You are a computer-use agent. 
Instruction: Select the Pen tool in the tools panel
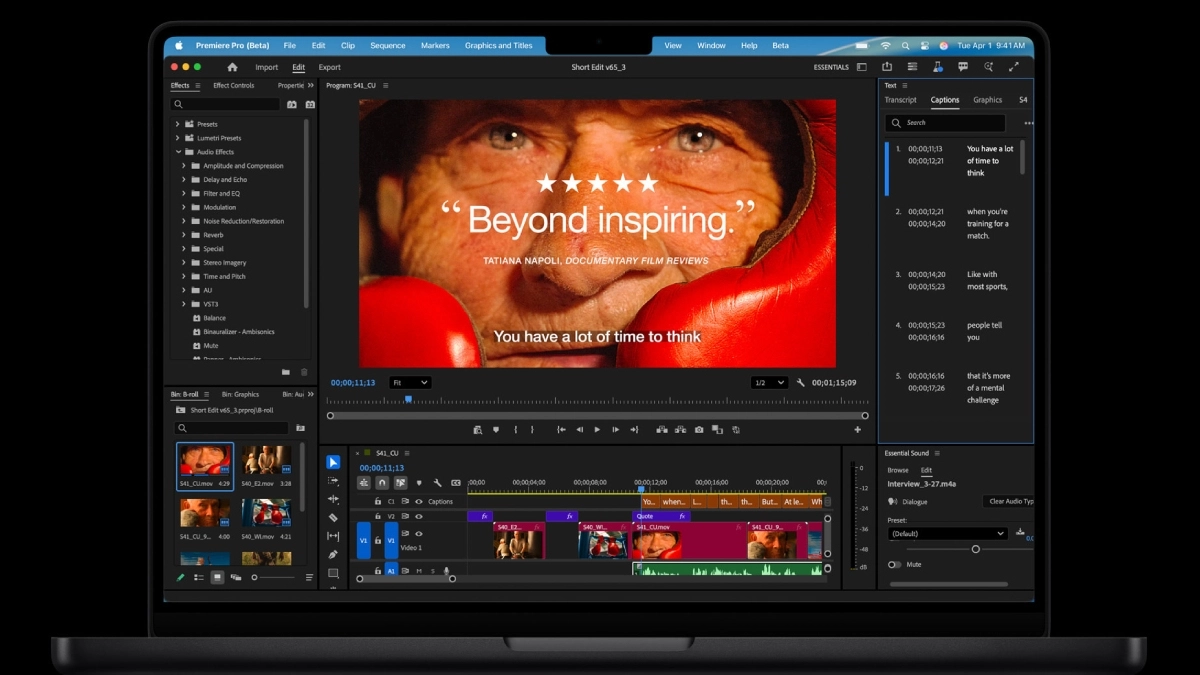(x=333, y=555)
